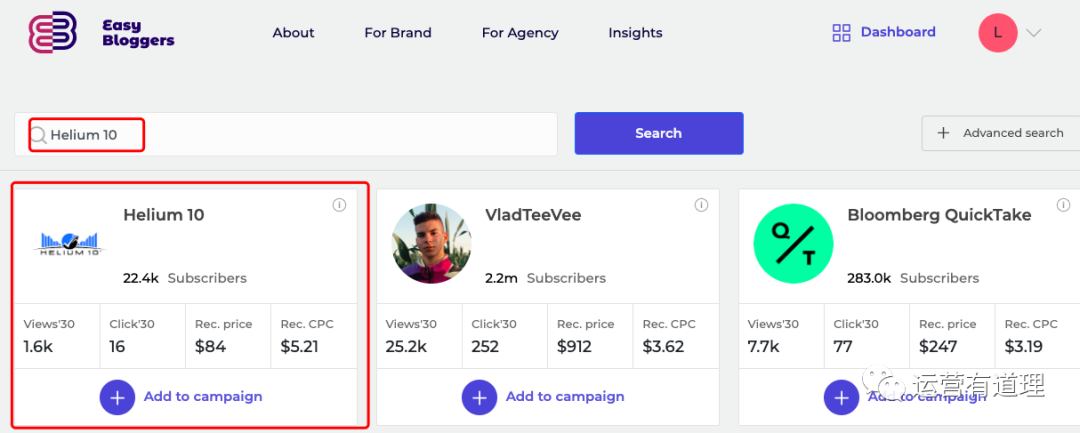Click plus icon under Bloomberg QuickTake card

pos(841,397)
